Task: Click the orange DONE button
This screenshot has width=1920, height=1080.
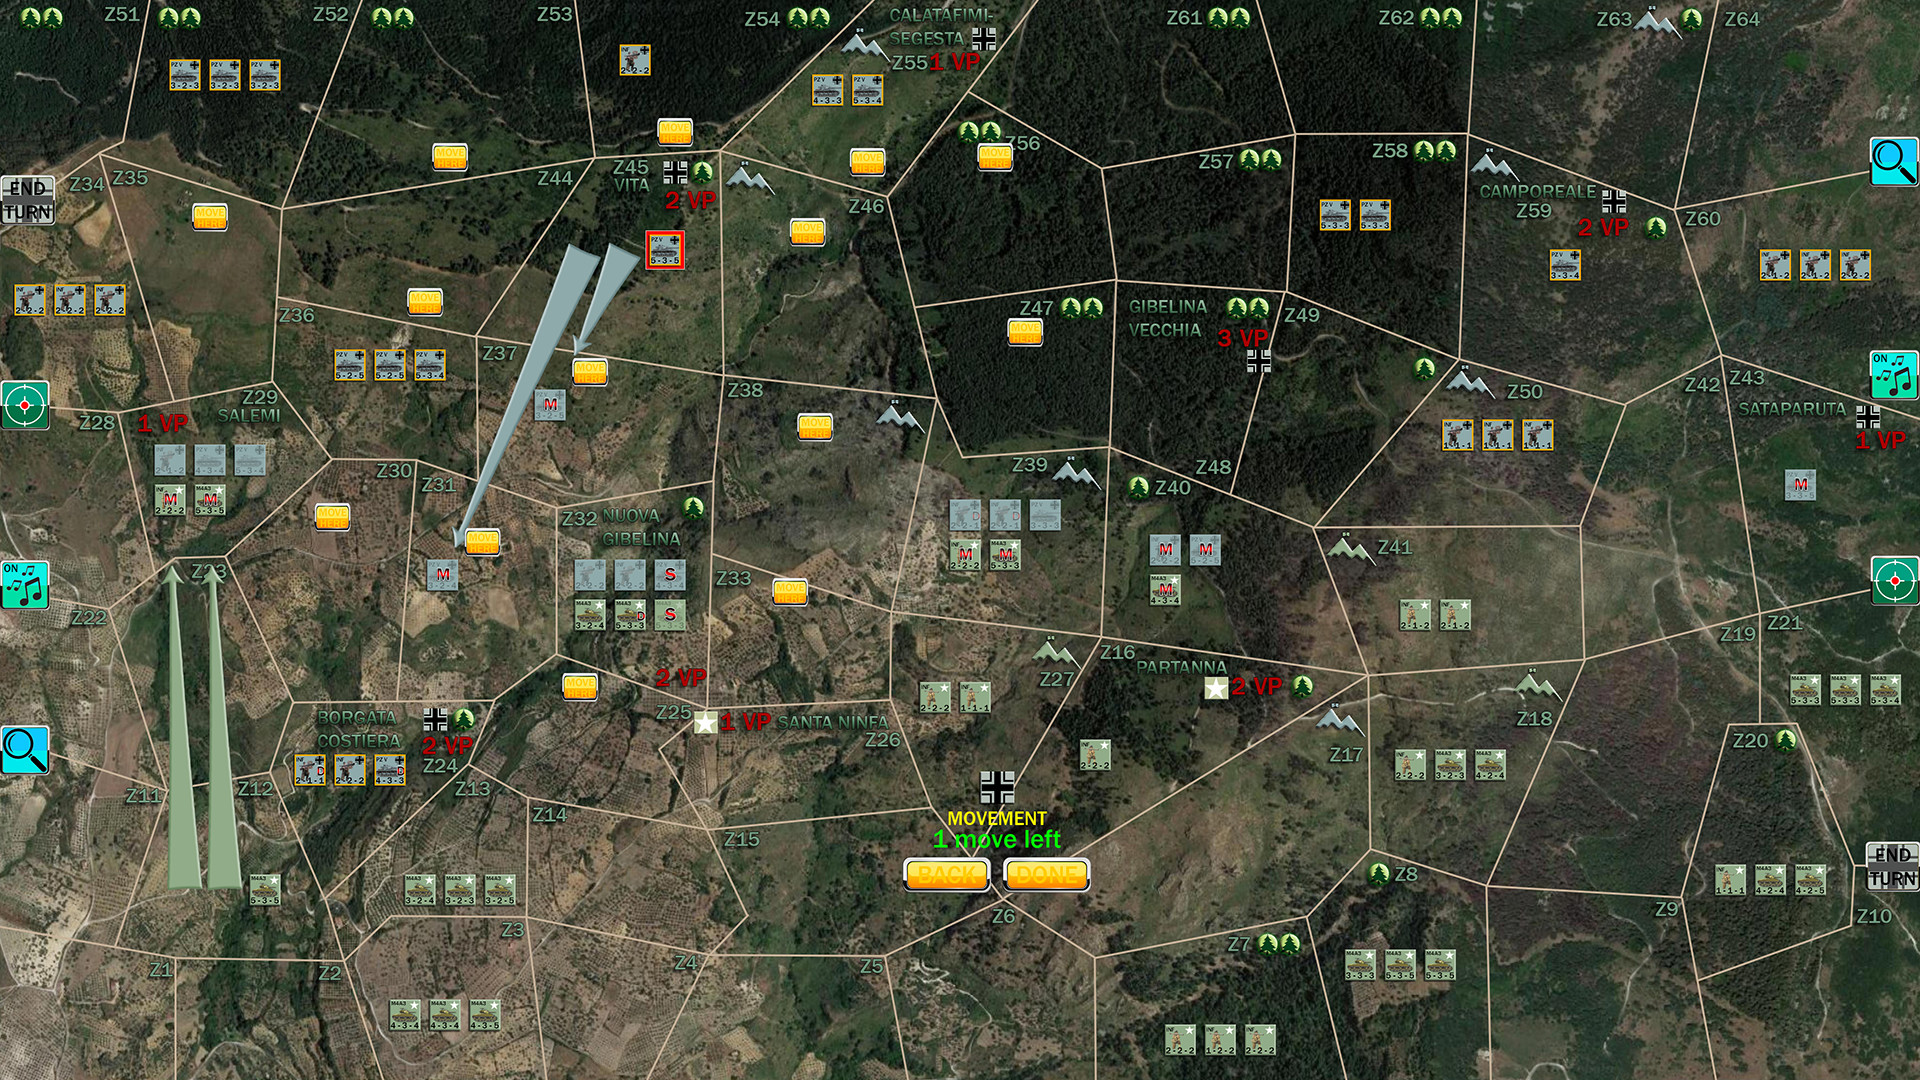Action: click(x=1046, y=875)
